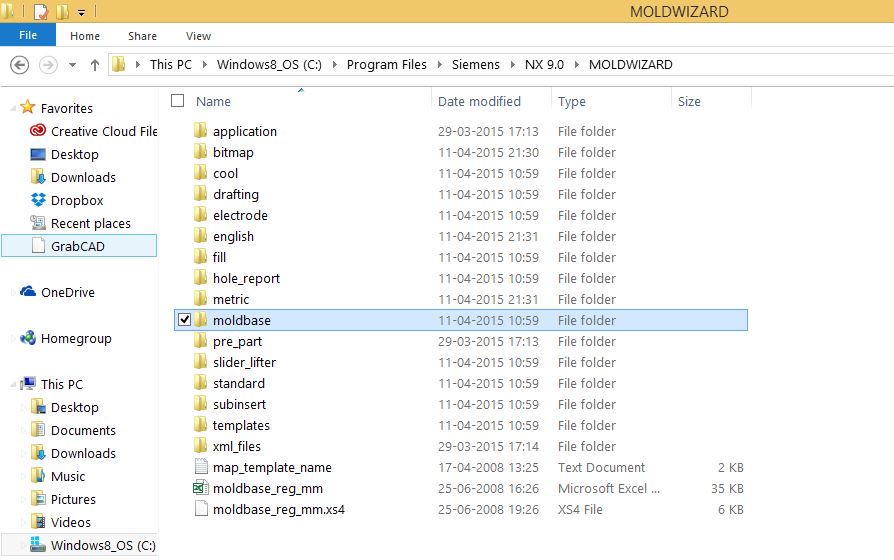Collapse the This PC tree node
Viewport: 894px width, 560px height.
click(x=13, y=385)
